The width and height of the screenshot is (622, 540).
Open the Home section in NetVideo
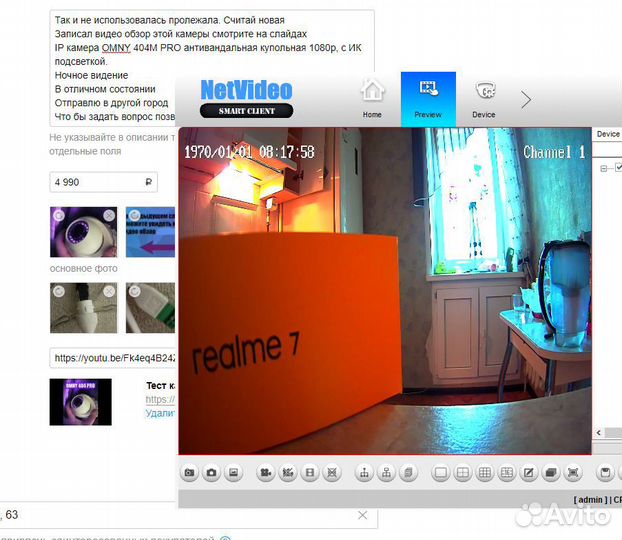372,99
